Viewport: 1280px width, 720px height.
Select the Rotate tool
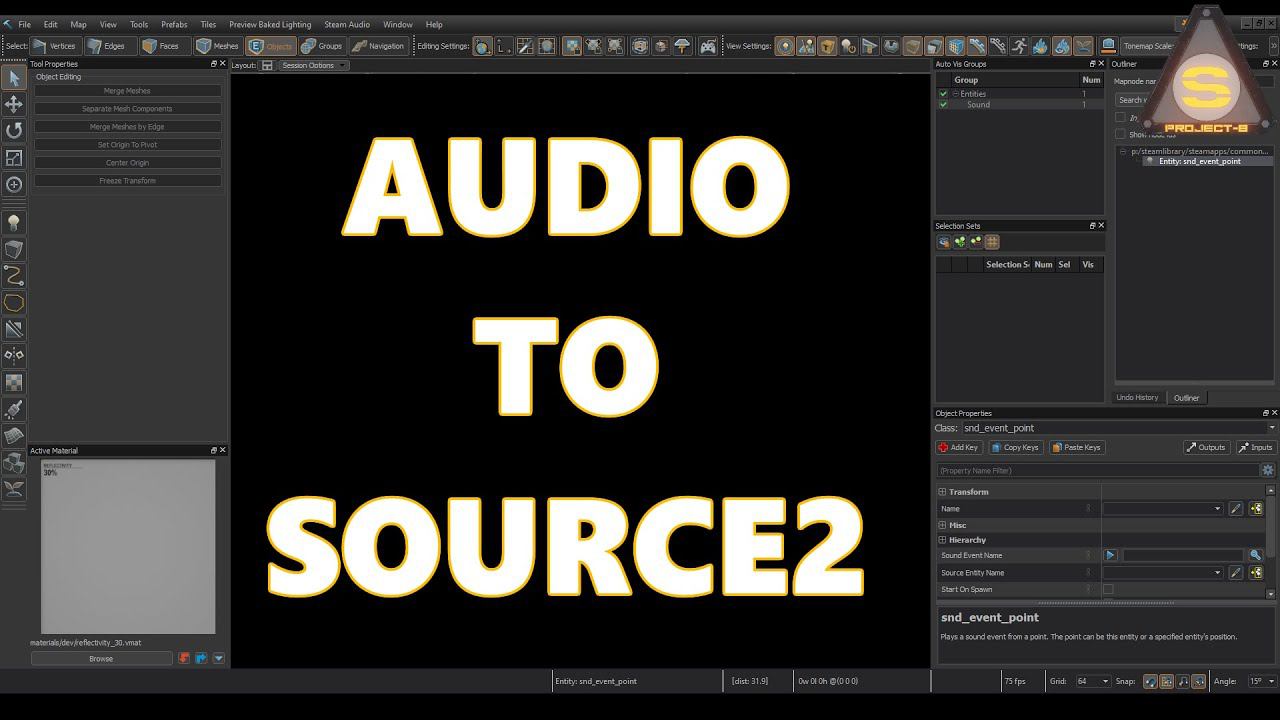(14, 131)
